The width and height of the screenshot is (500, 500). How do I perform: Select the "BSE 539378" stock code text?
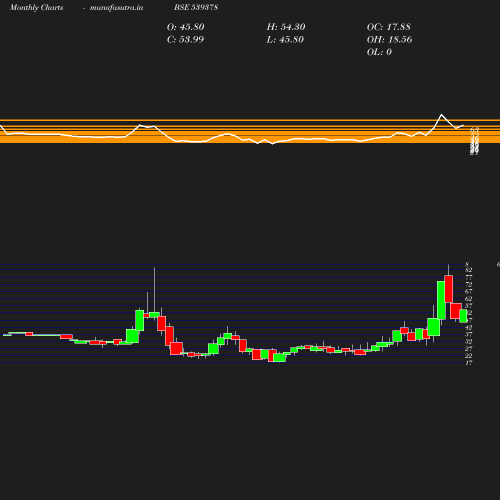coord(196,7)
